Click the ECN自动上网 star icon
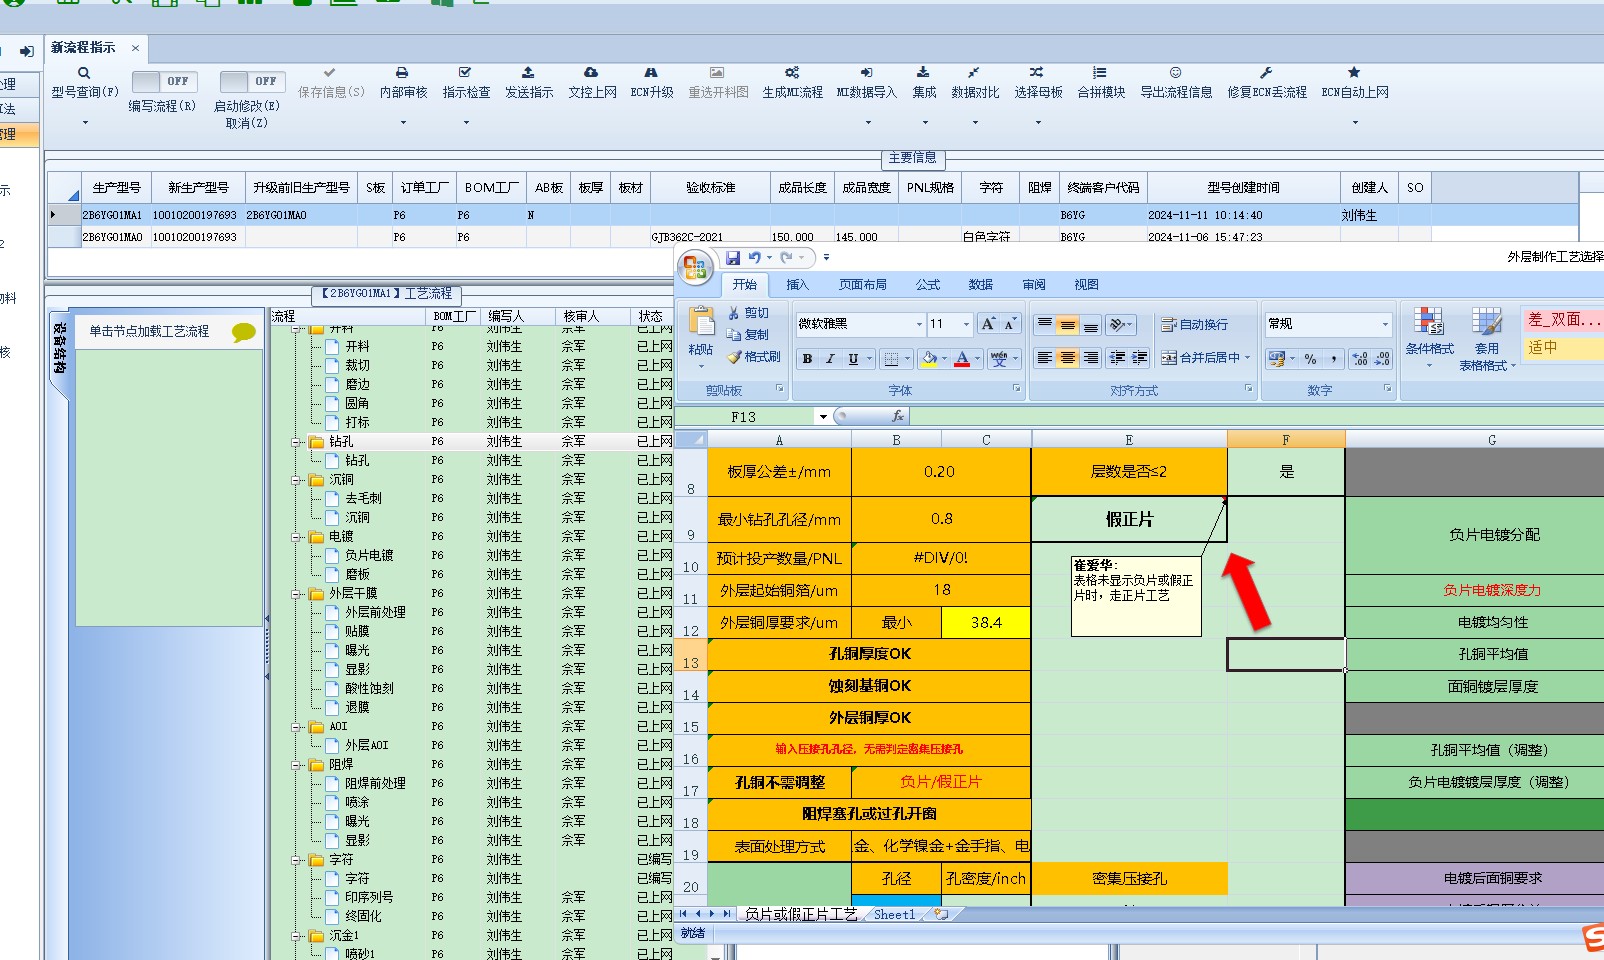Screen dimensions: 1604x960 click(x=1354, y=73)
